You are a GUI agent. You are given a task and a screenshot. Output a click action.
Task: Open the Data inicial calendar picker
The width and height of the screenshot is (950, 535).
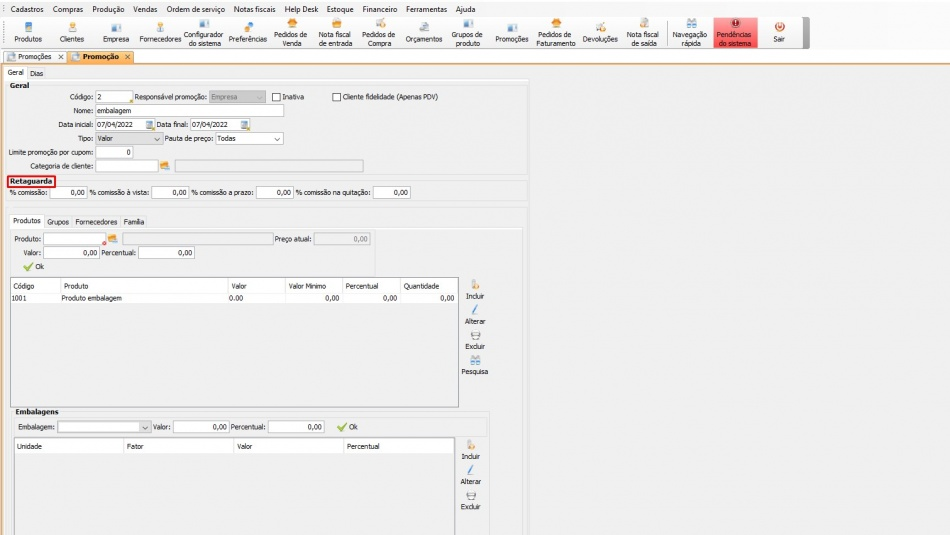pos(150,125)
